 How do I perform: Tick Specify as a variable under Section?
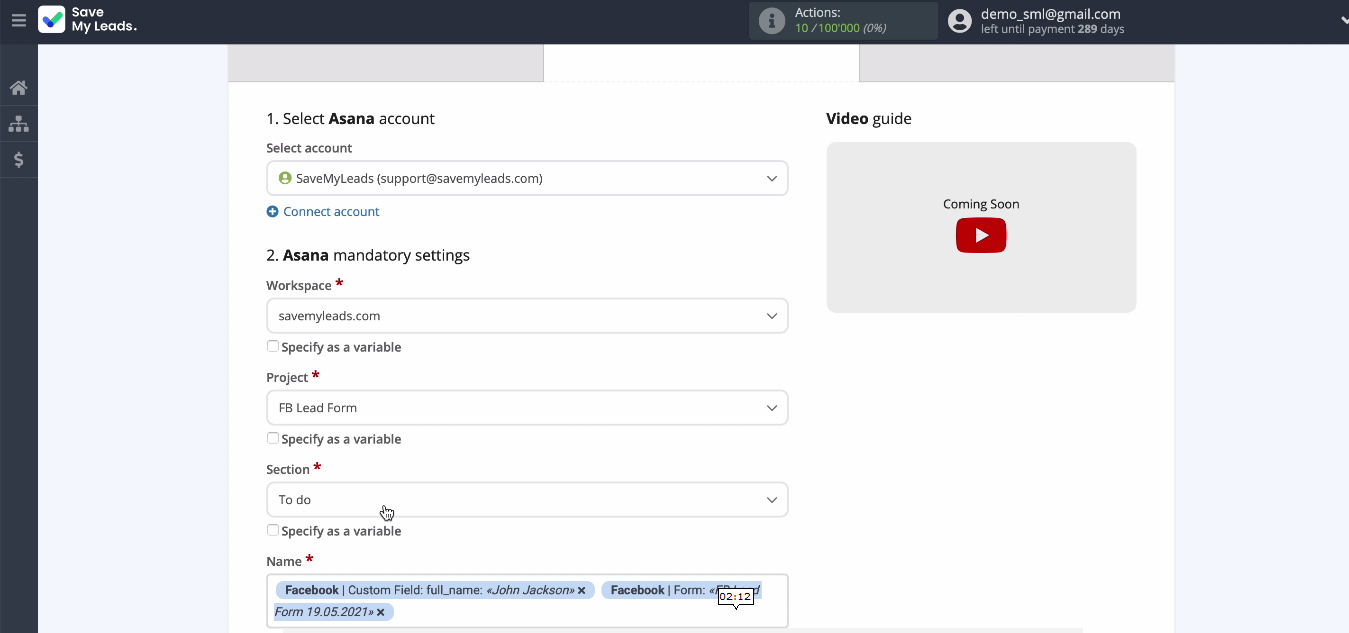click(x=273, y=531)
